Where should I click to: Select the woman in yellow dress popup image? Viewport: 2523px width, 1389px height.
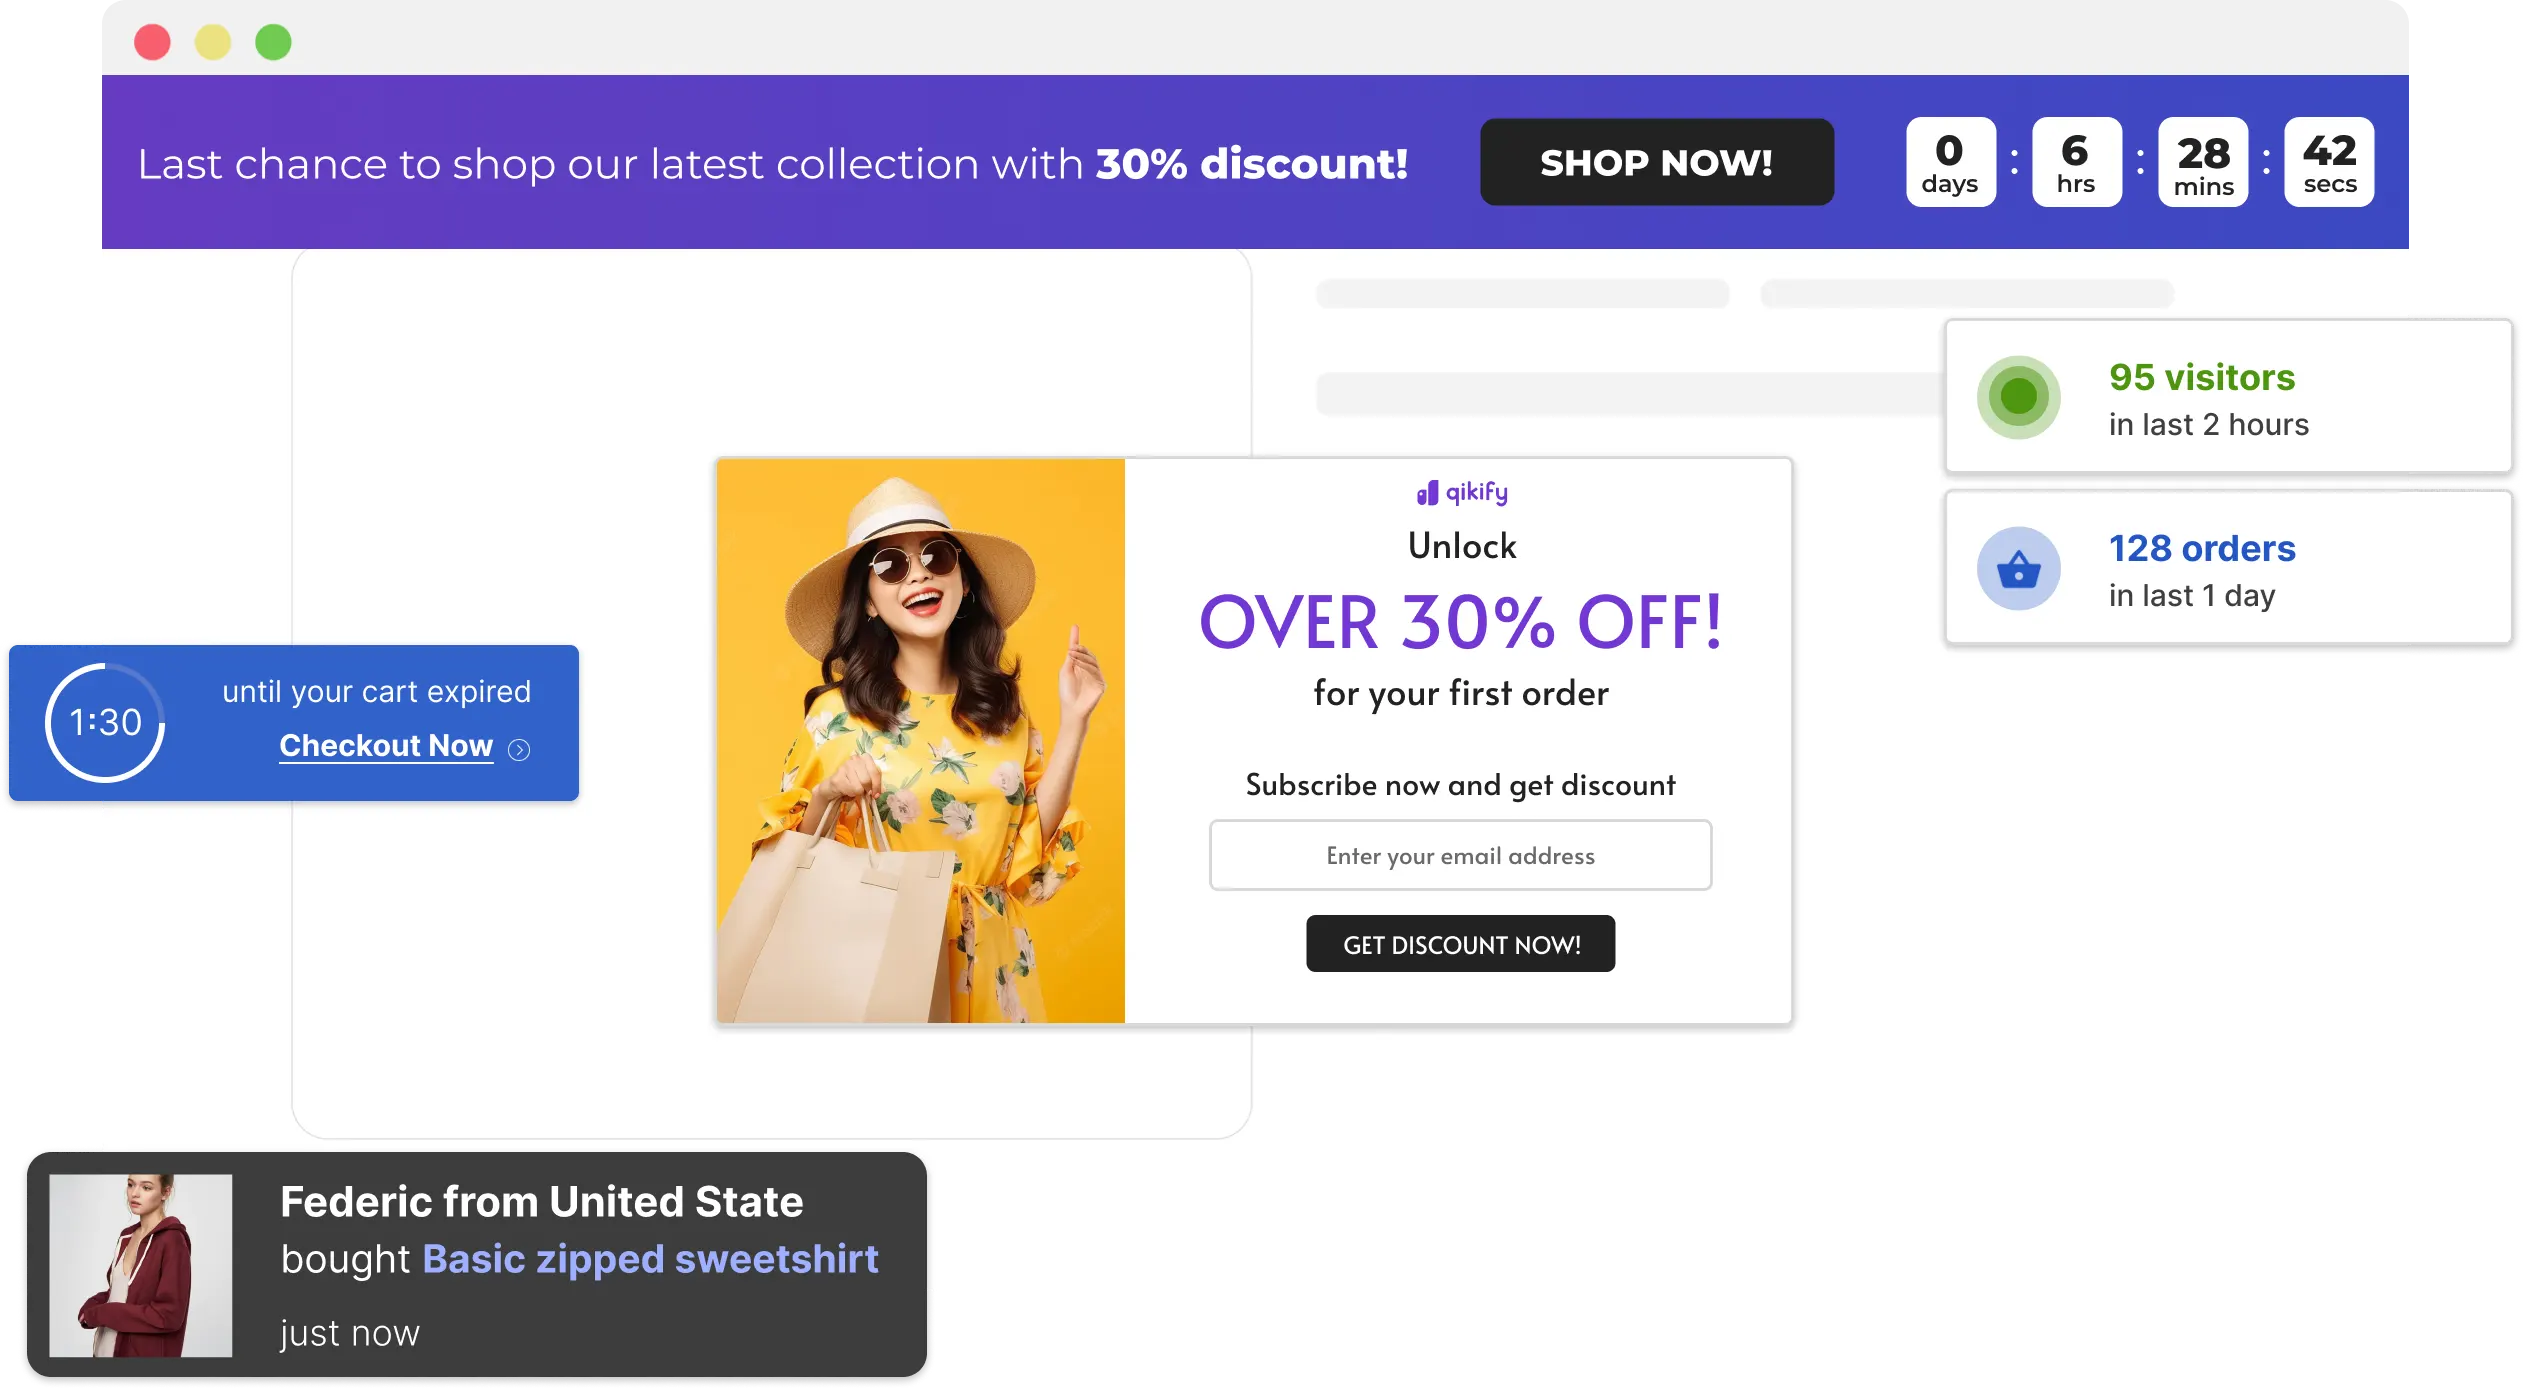[x=920, y=740]
